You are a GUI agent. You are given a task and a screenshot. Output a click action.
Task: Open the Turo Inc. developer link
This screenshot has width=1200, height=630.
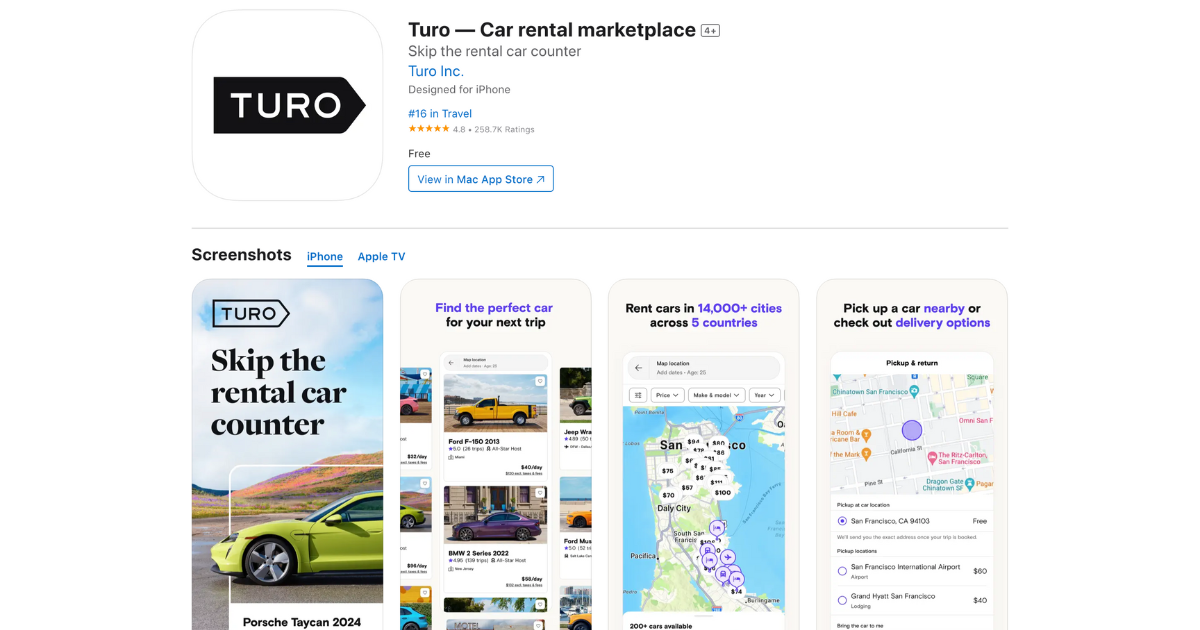(435, 71)
